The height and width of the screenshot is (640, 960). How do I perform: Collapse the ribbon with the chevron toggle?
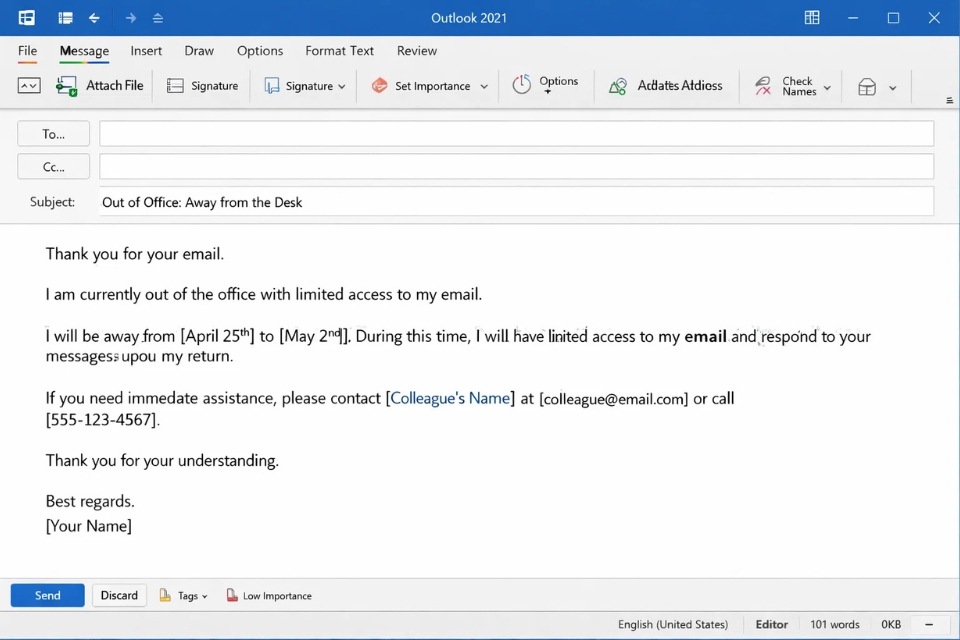[x=948, y=99]
